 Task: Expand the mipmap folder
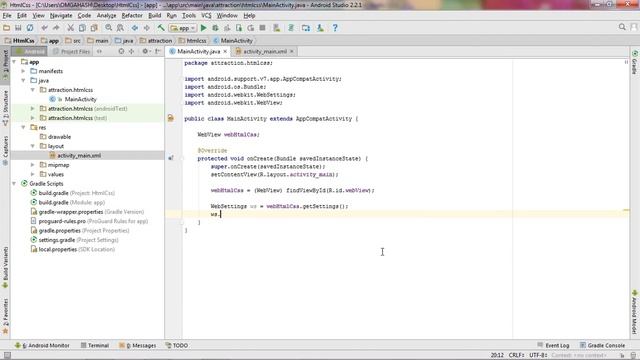tap(33, 165)
